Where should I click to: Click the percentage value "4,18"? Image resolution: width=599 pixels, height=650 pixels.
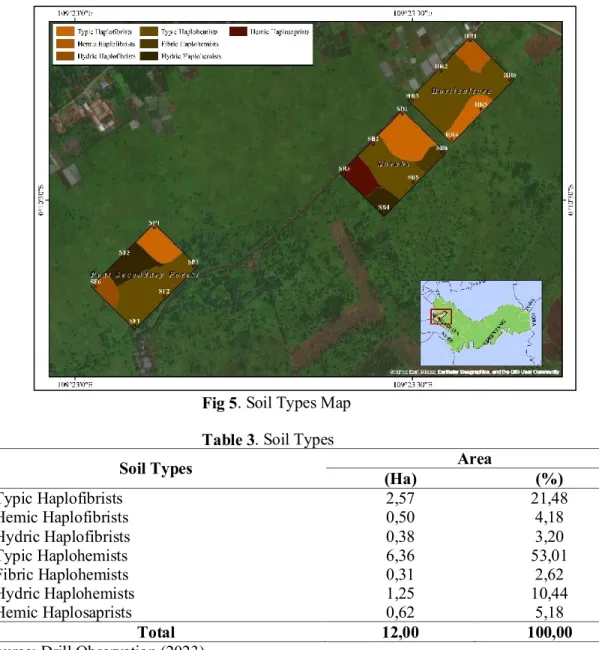click(x=549, y=517)
